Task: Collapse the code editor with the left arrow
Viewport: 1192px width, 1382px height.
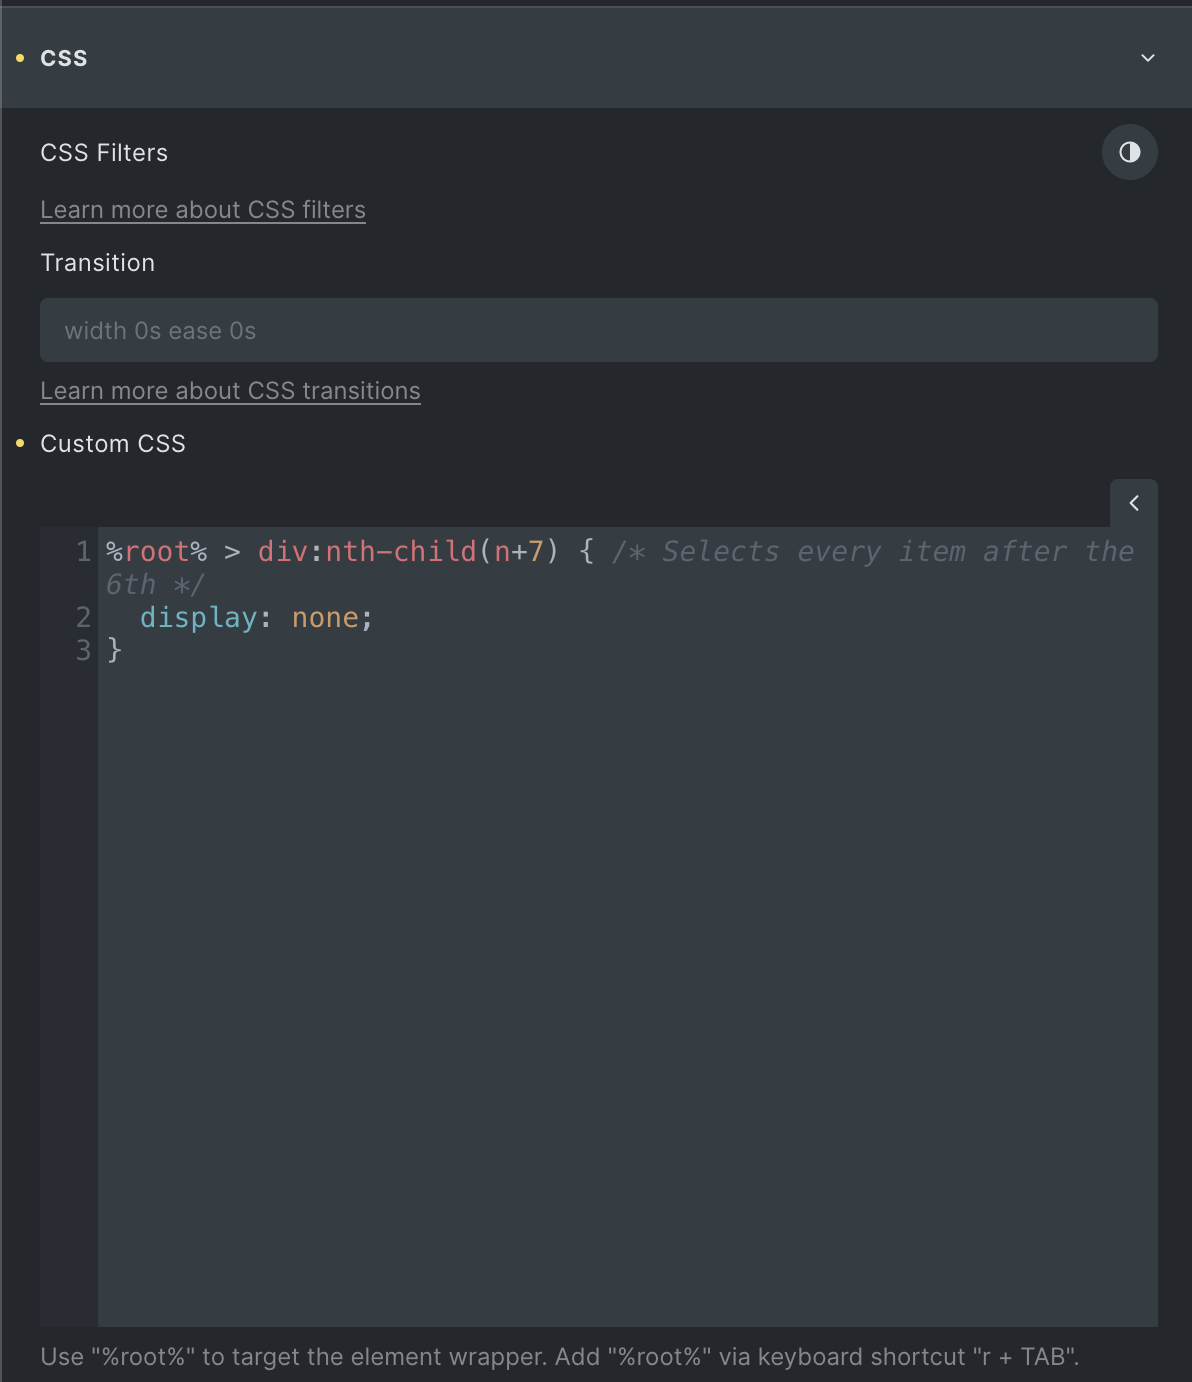Action: (1133, 503)
